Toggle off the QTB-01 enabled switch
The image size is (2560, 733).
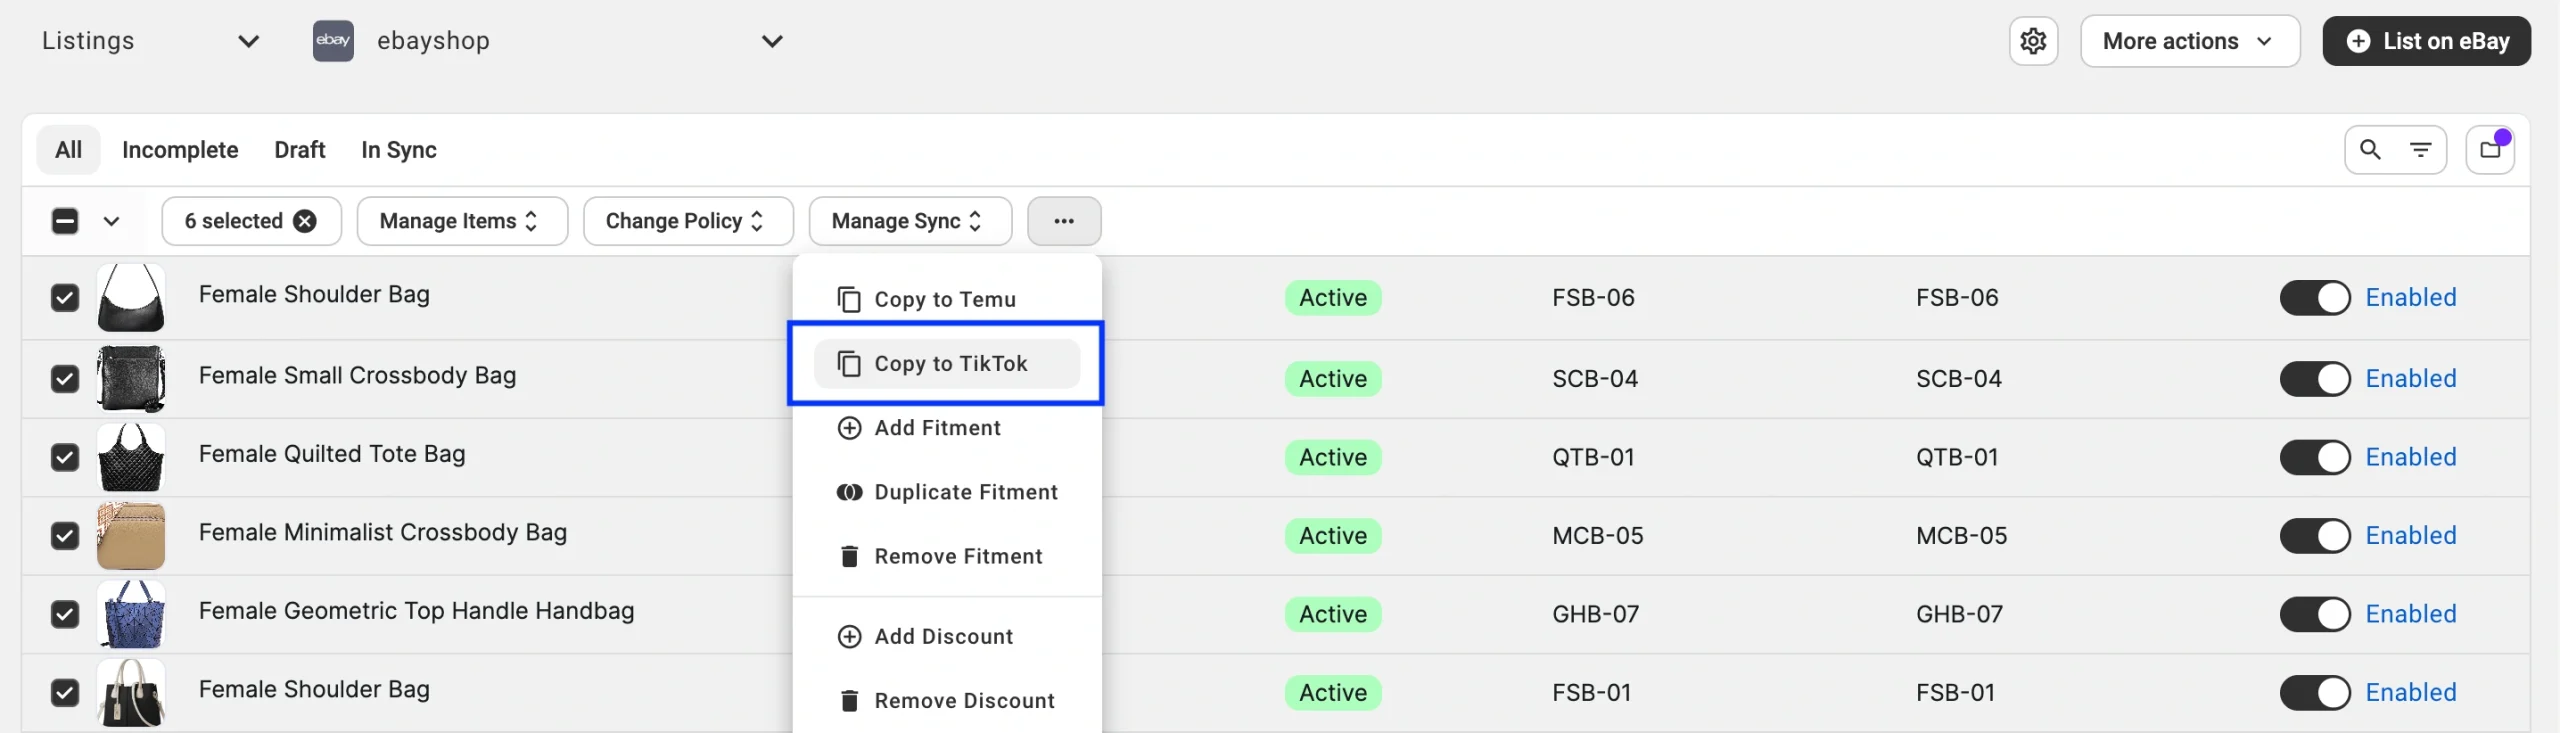click(2314, 457)
